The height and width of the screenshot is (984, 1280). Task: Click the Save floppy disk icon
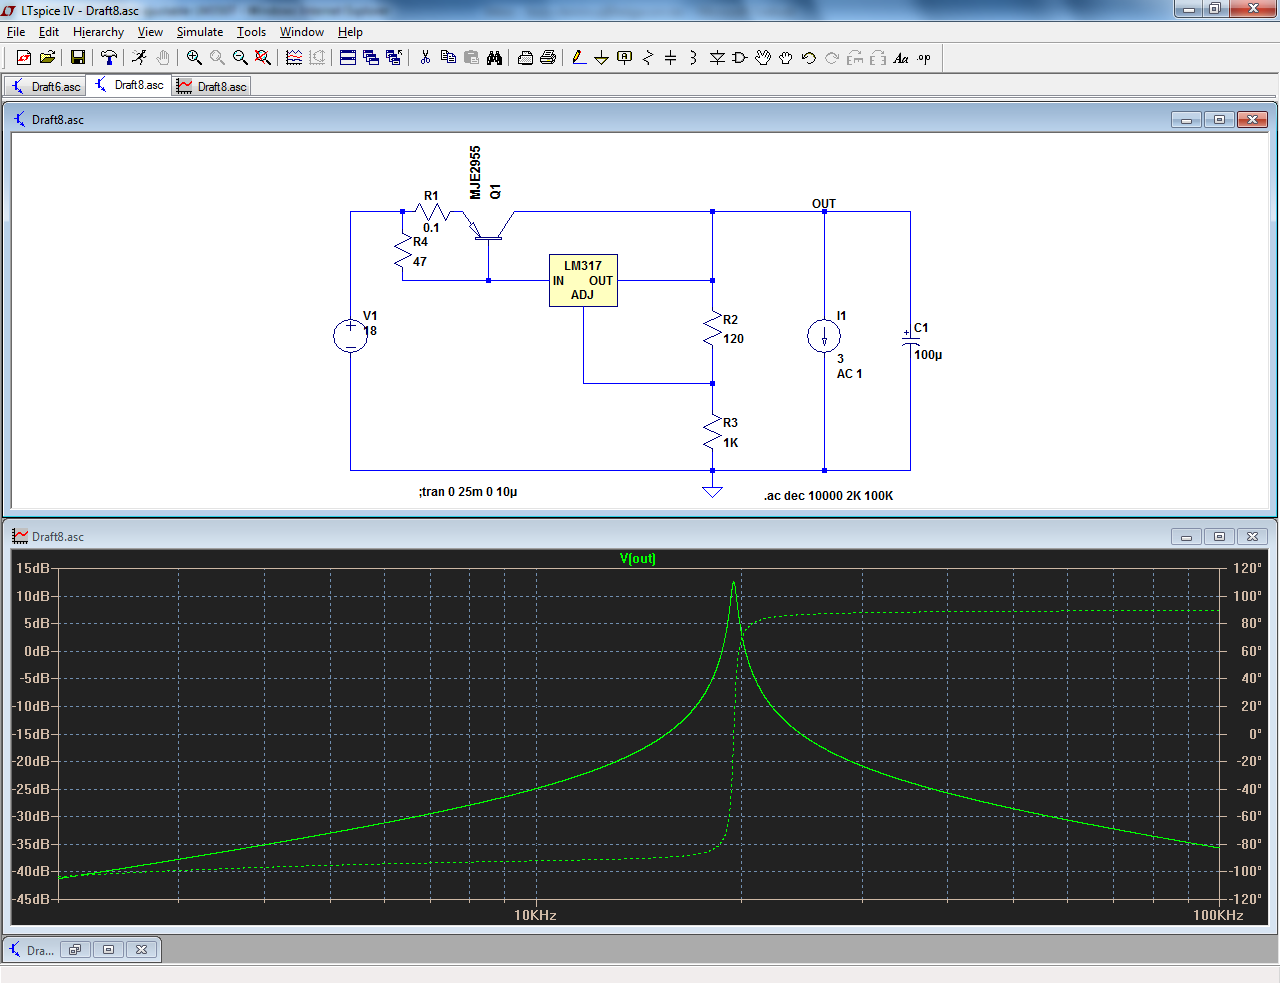(77, 58)
